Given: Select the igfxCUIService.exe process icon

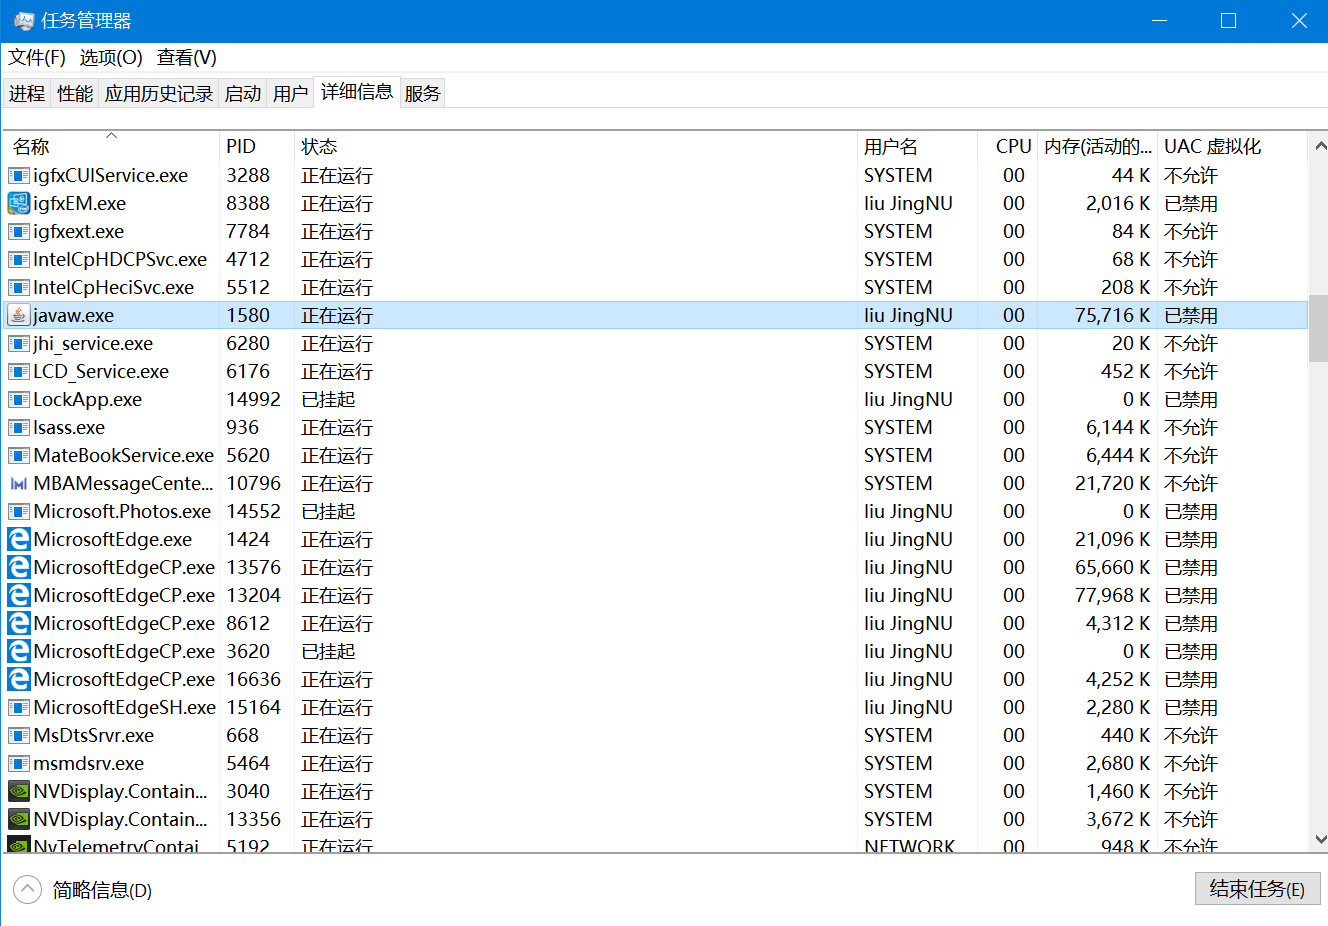Looking at the screenshot, I should 18,176.
